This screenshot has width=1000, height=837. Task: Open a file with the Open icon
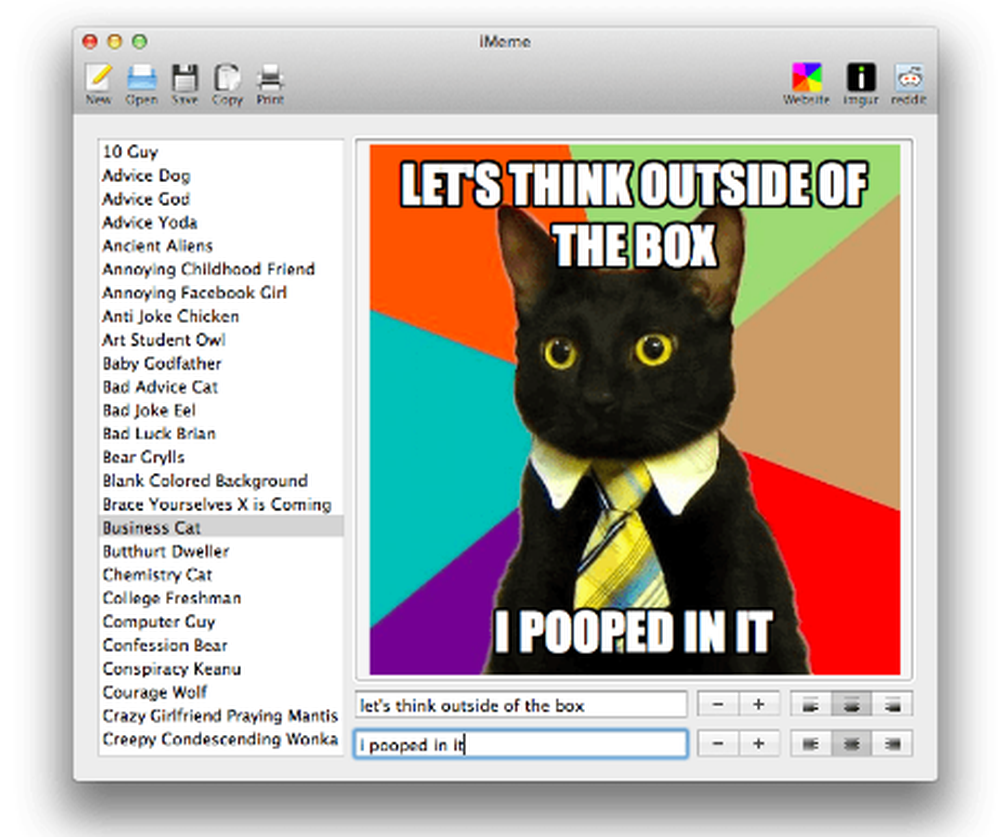(x=142, y=83)
